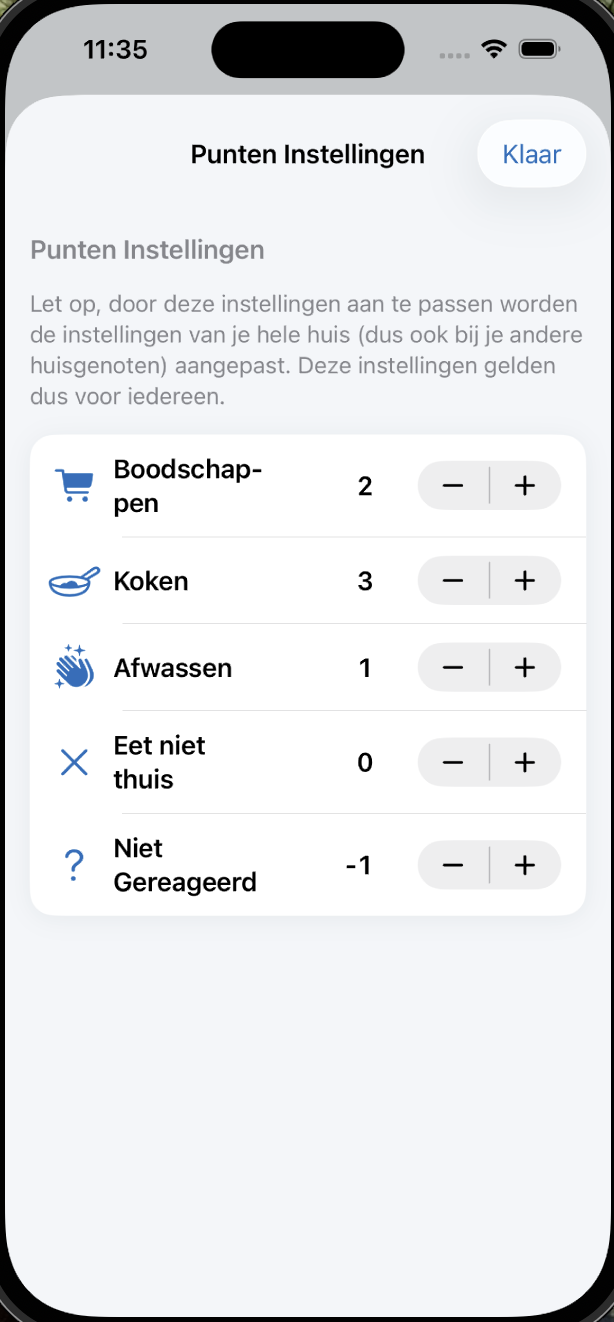Click the question mark Niet Gereageerd icon
614x1322 pixels.
73,866
